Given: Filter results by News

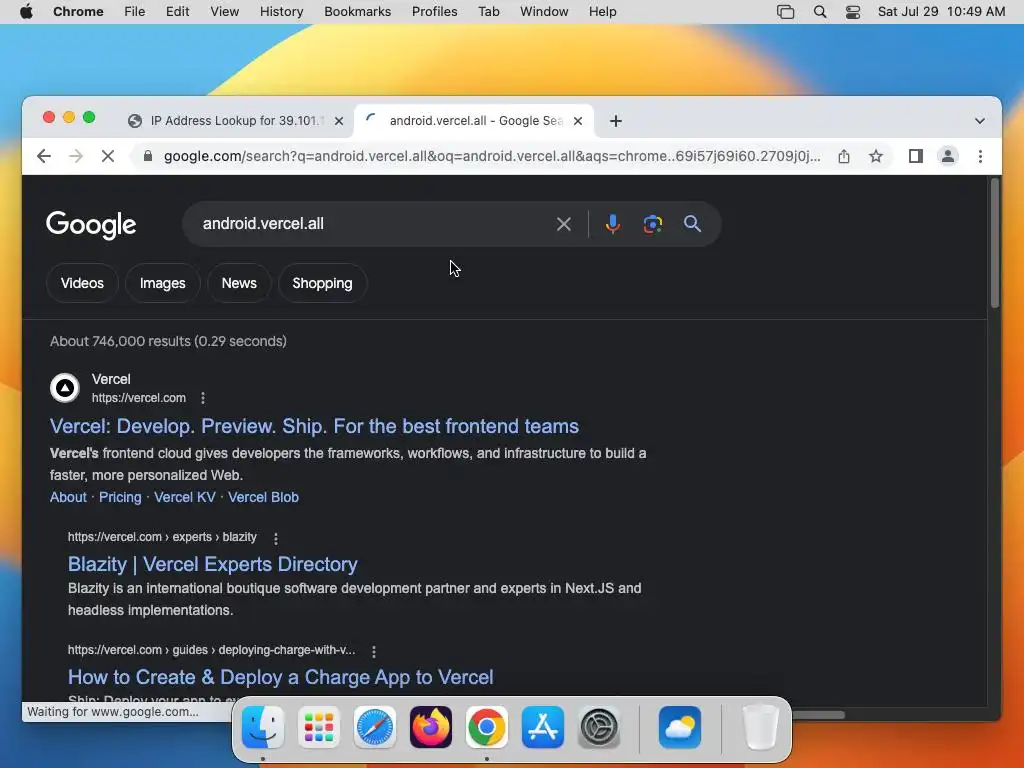Looking at the screenshot, I should (239, 283).
